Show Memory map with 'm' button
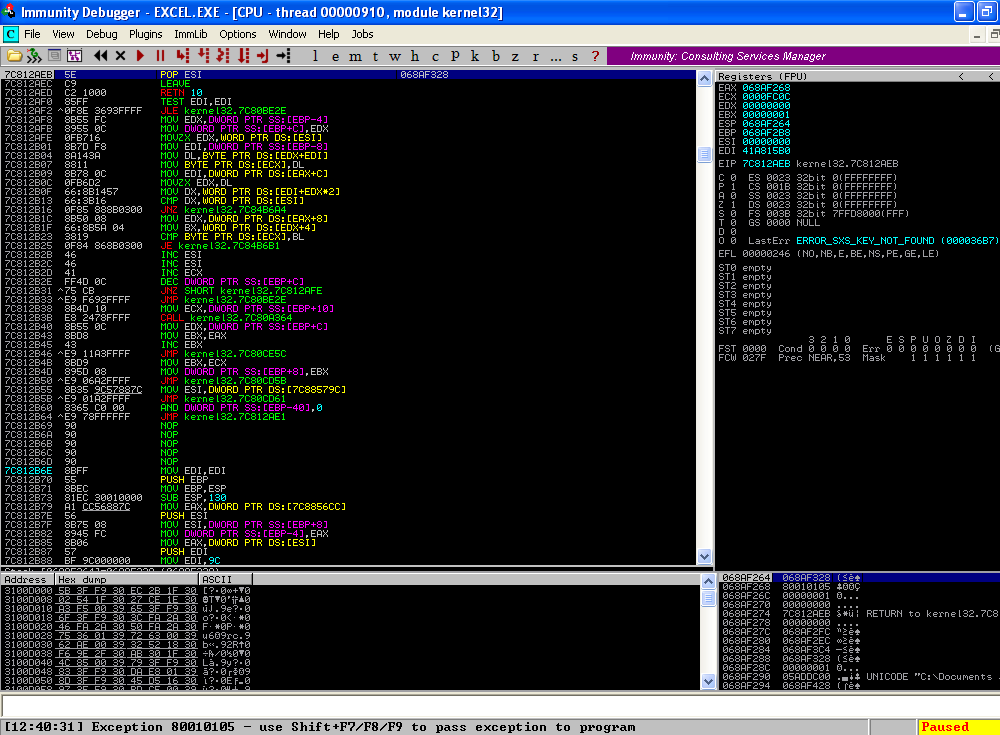Screen dimensions: 1000x735 [x=355, y=56]
